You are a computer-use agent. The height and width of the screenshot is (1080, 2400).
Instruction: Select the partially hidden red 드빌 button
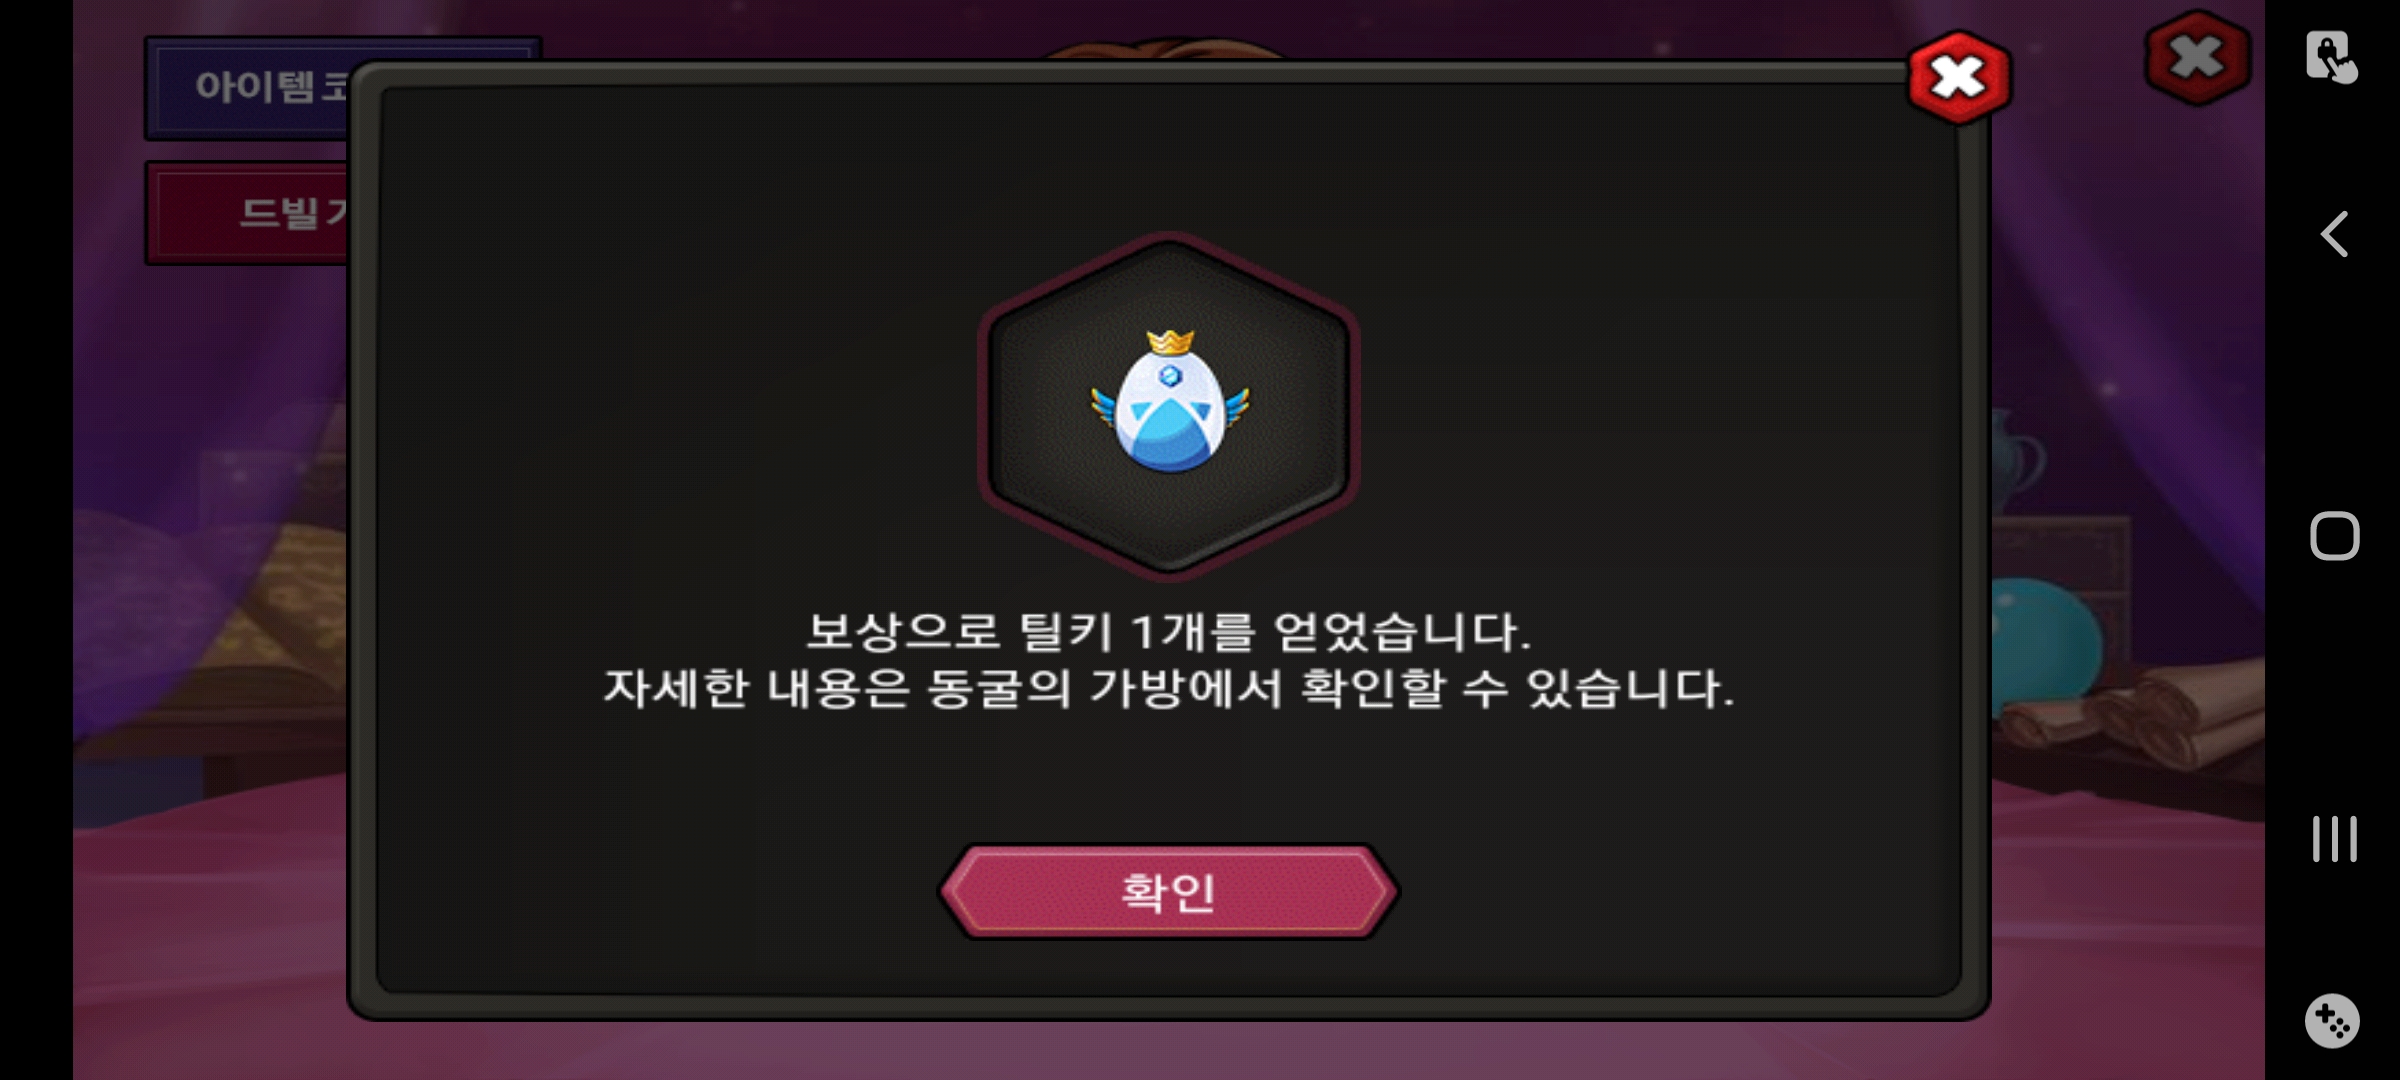tap(248, 213)
